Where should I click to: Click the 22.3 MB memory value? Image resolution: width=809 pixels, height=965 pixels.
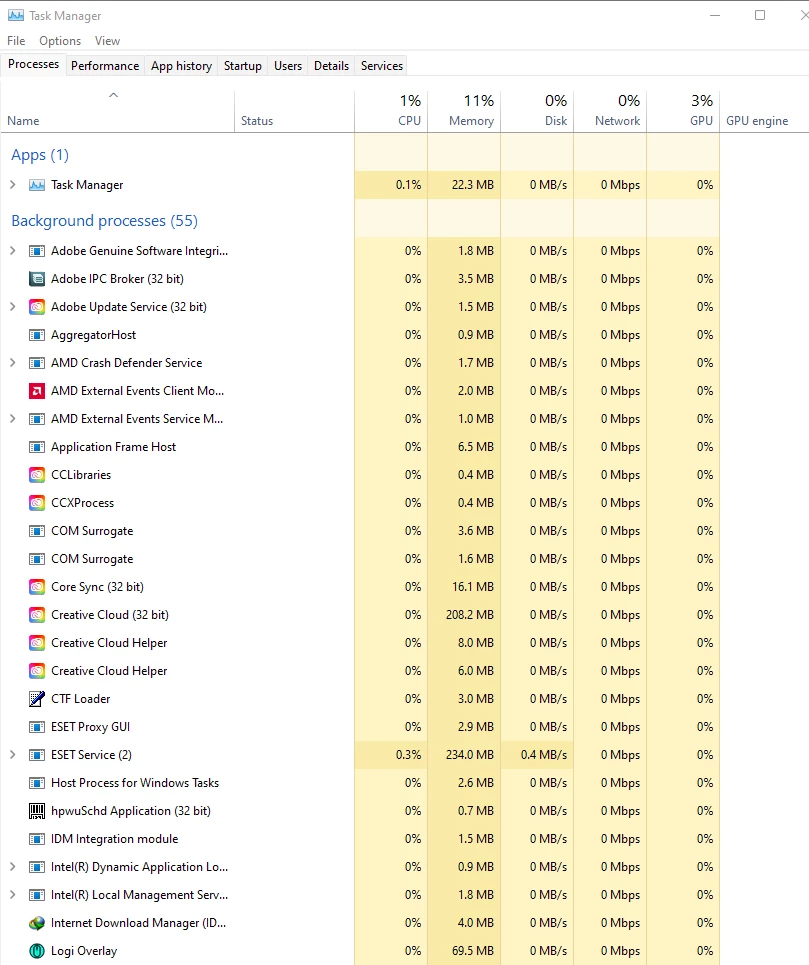point(472,185)
